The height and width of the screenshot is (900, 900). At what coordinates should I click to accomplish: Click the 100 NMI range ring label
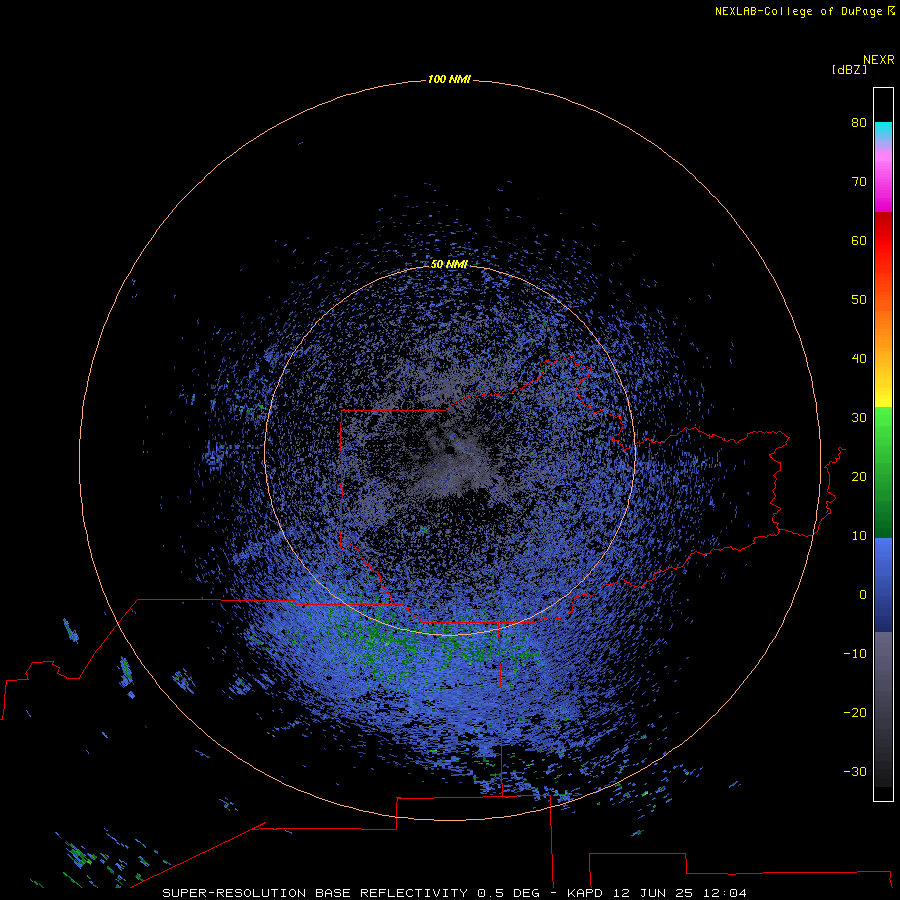[x=449, y=79]
